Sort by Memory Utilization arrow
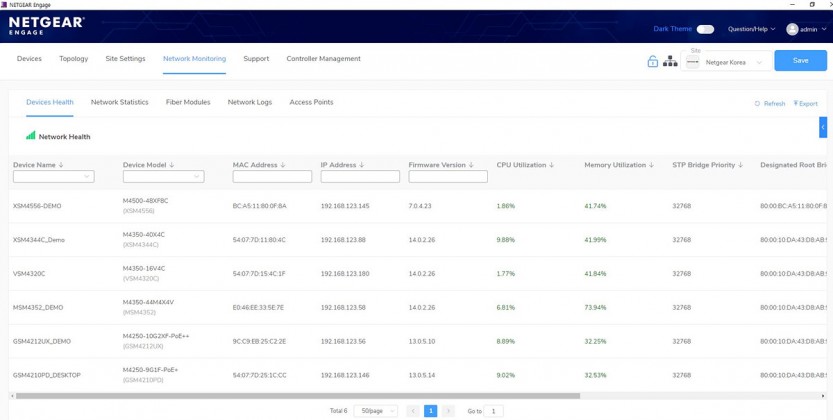 point(651,165)
